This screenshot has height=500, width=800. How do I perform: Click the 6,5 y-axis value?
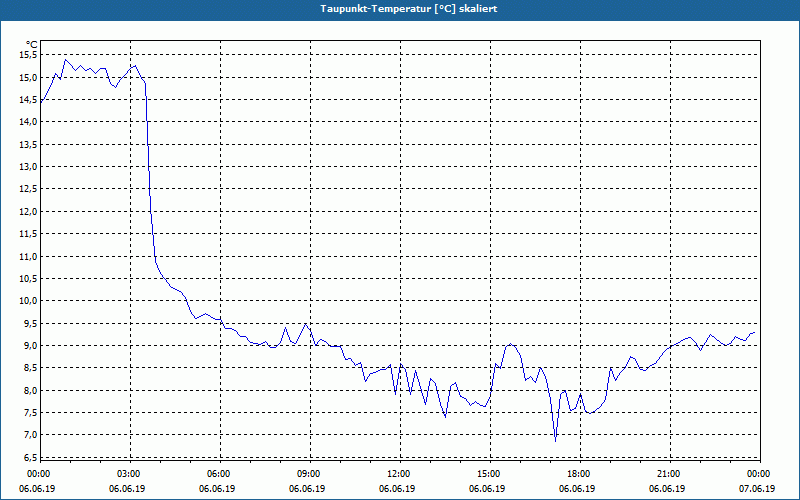pos(29,457)
